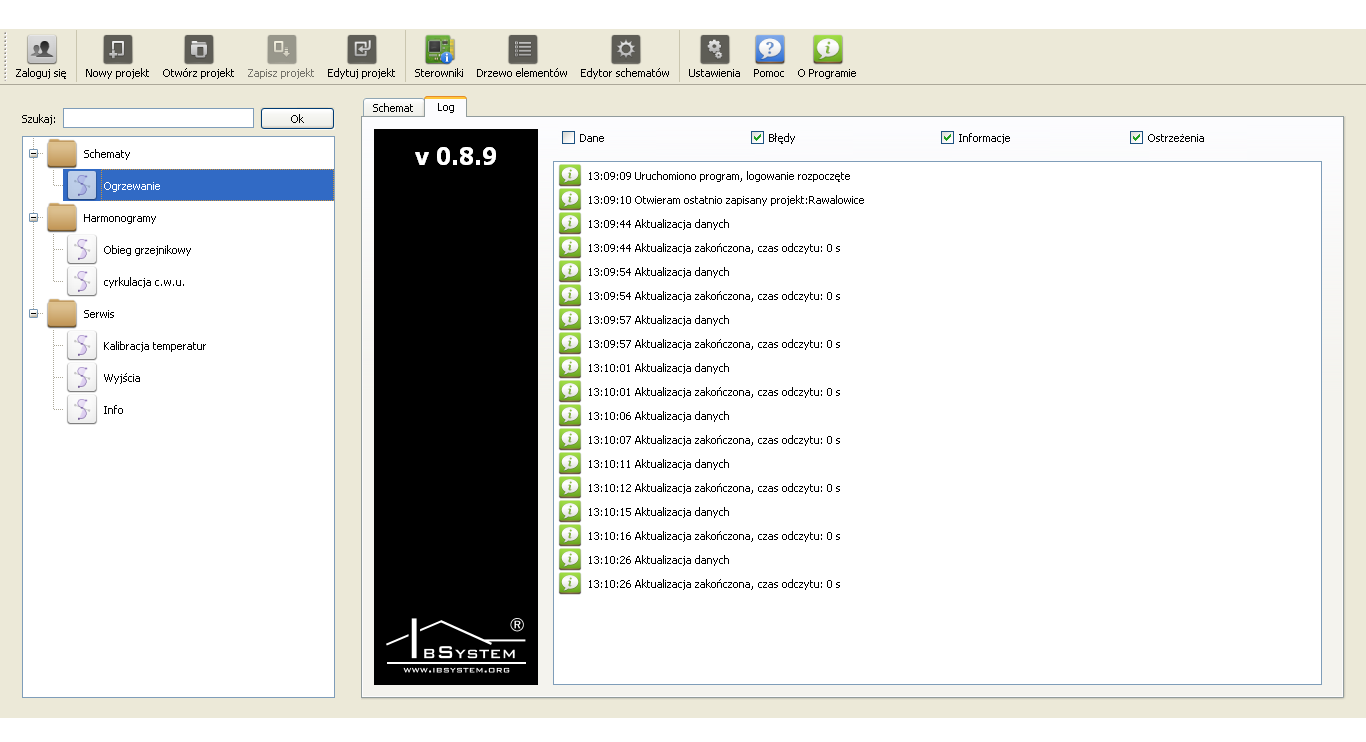Image resolution: width=1366 pixels, height=742 pixels.
Task: Click the v 0.8.9 version label
Action: click(x=456, y=156)
